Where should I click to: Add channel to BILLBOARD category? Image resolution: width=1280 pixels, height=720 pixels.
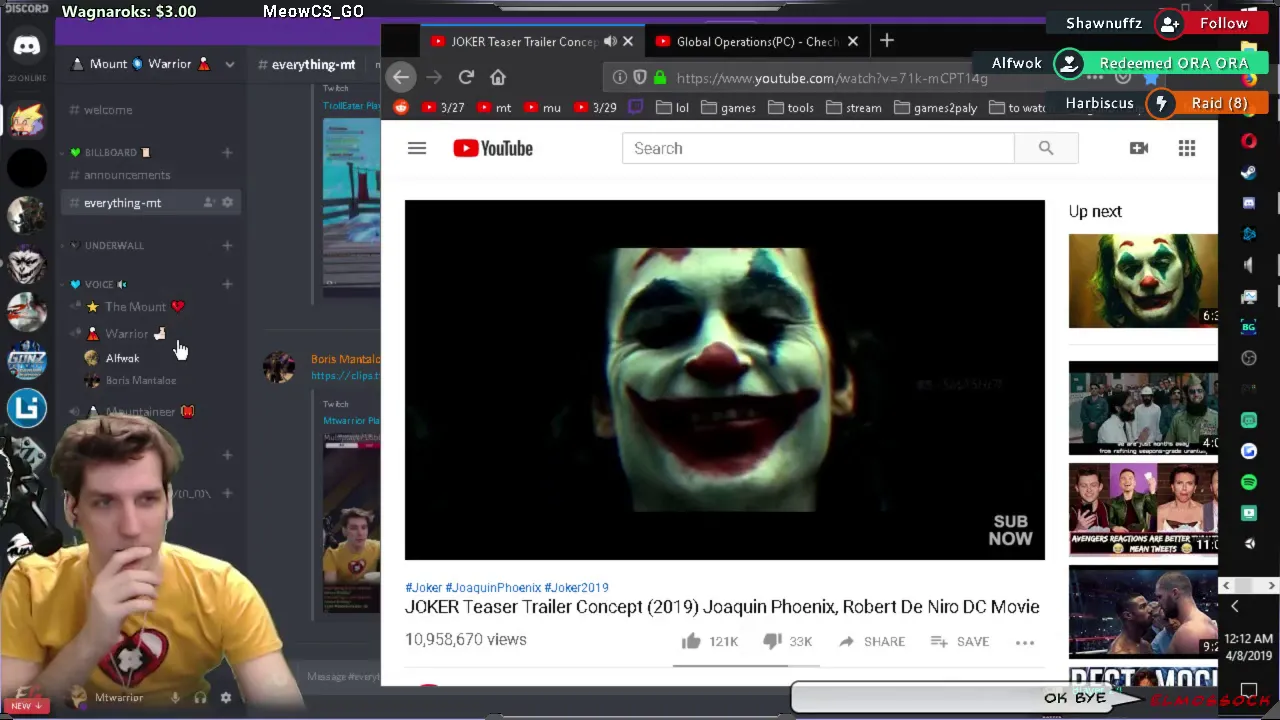point(227,153)
